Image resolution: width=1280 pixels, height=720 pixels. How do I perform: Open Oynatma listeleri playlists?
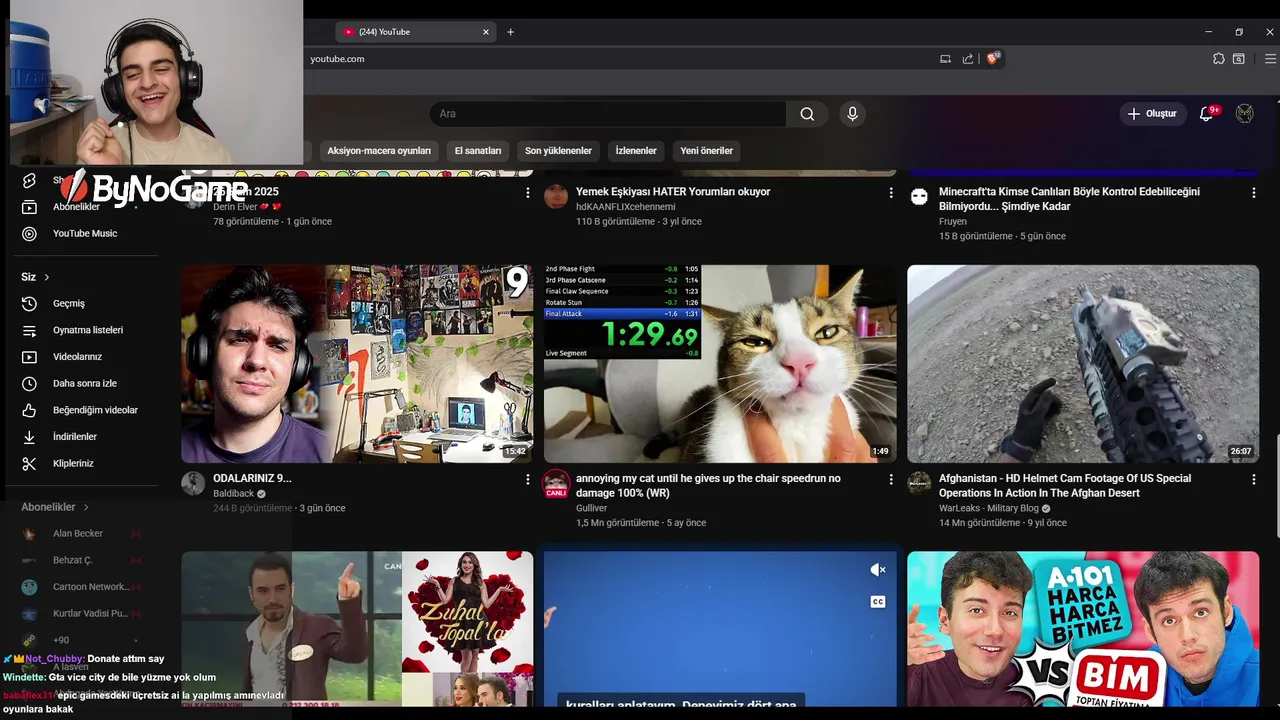(x=86, y=330)
